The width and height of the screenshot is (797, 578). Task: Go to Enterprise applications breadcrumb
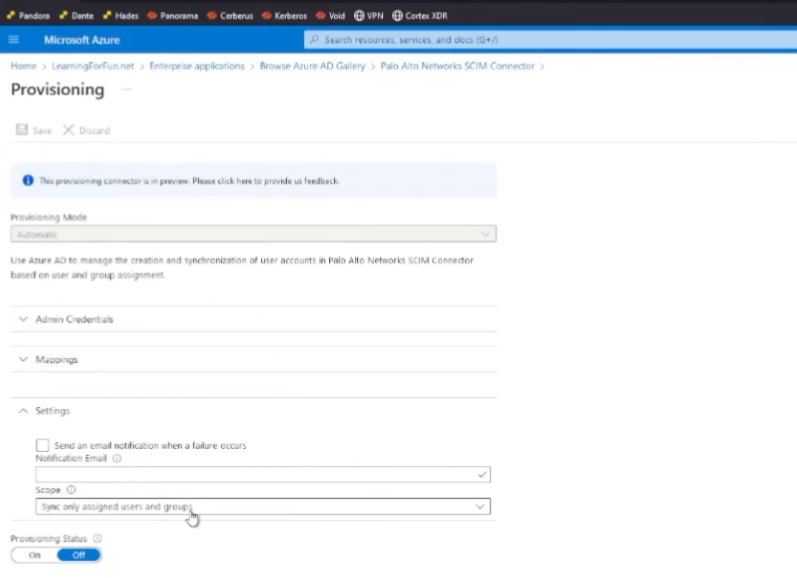197,66
